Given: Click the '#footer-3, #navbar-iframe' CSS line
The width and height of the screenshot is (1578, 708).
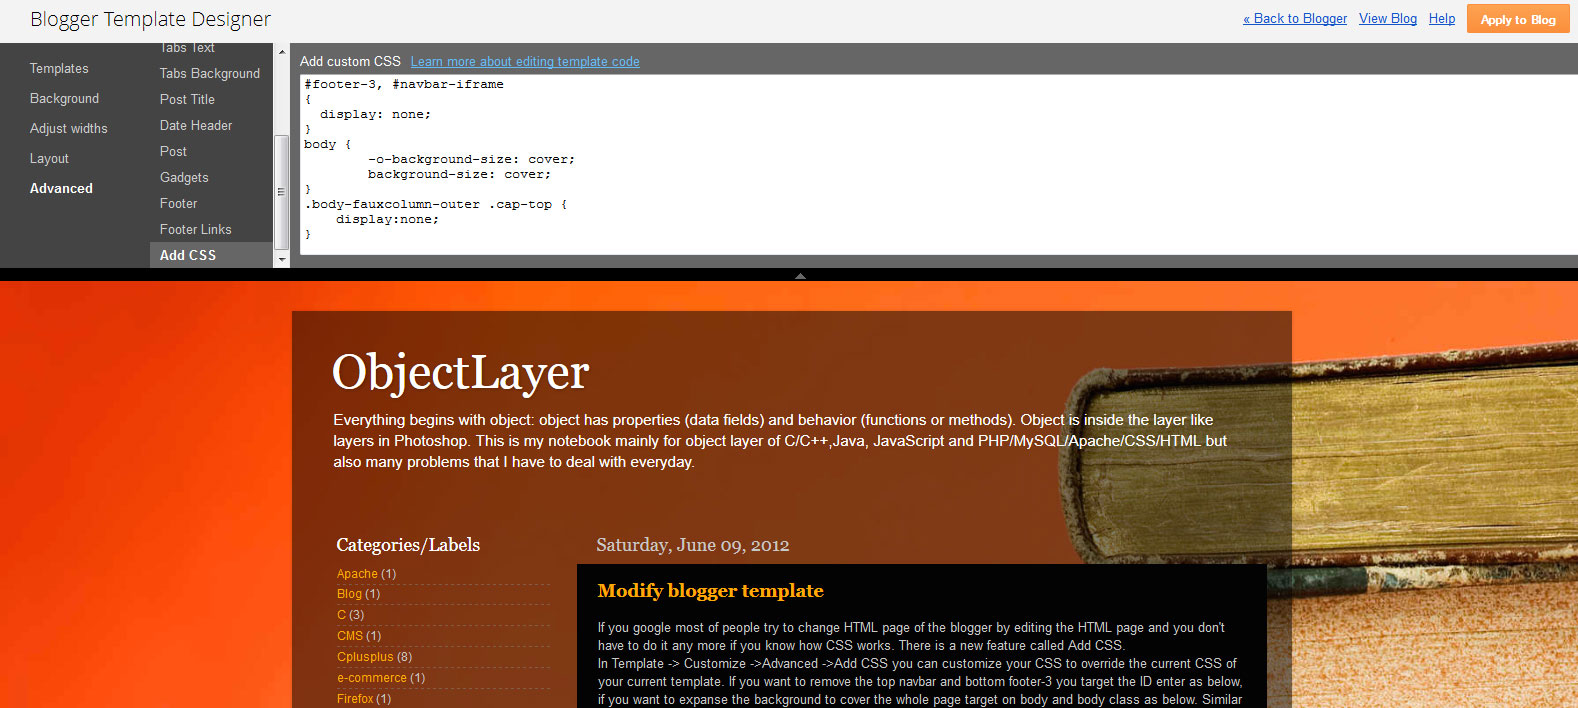Looking at the screenshot, I should (x=404, y=84).
